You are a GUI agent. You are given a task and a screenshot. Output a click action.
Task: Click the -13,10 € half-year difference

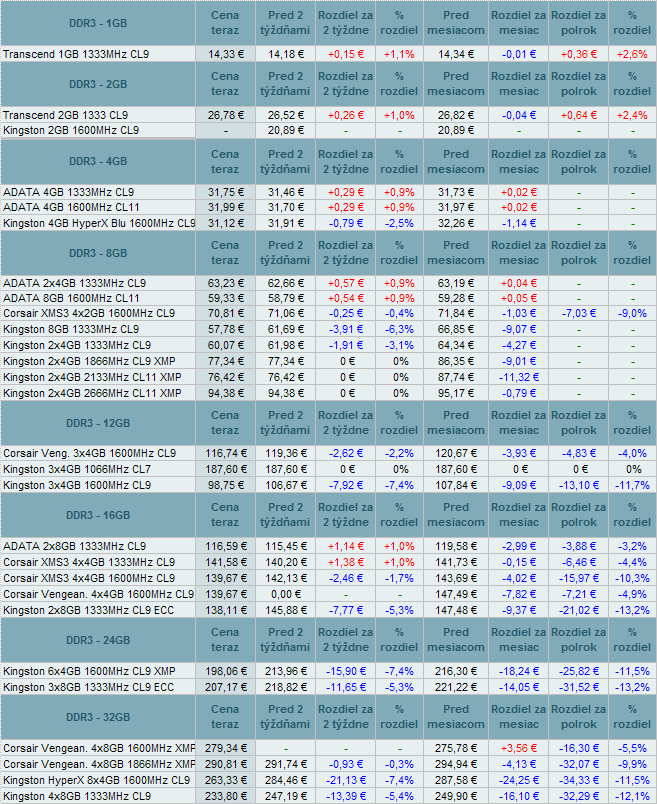click(x=579, y=485)
